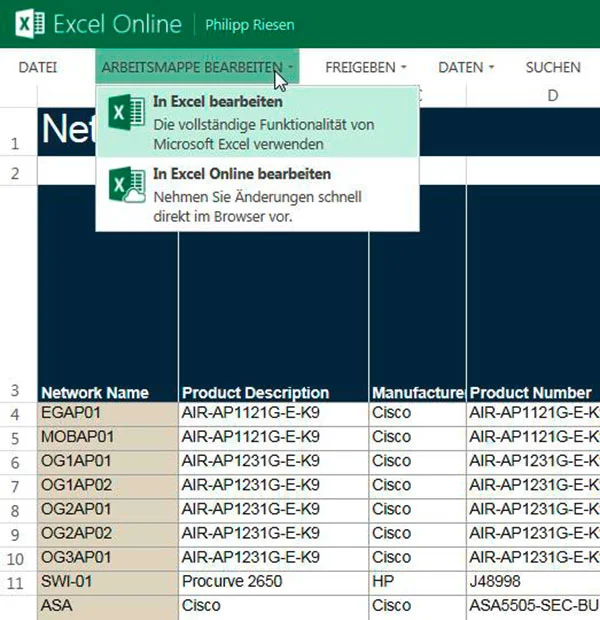Screen dimensions: 600x620
Task: Select cell 'OG2AP02'
Action: 108,535
